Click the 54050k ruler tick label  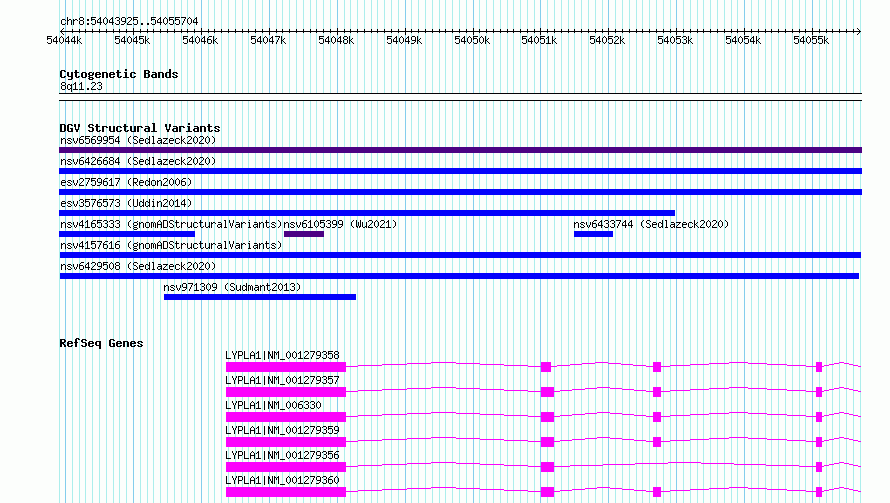click(472, 40)
